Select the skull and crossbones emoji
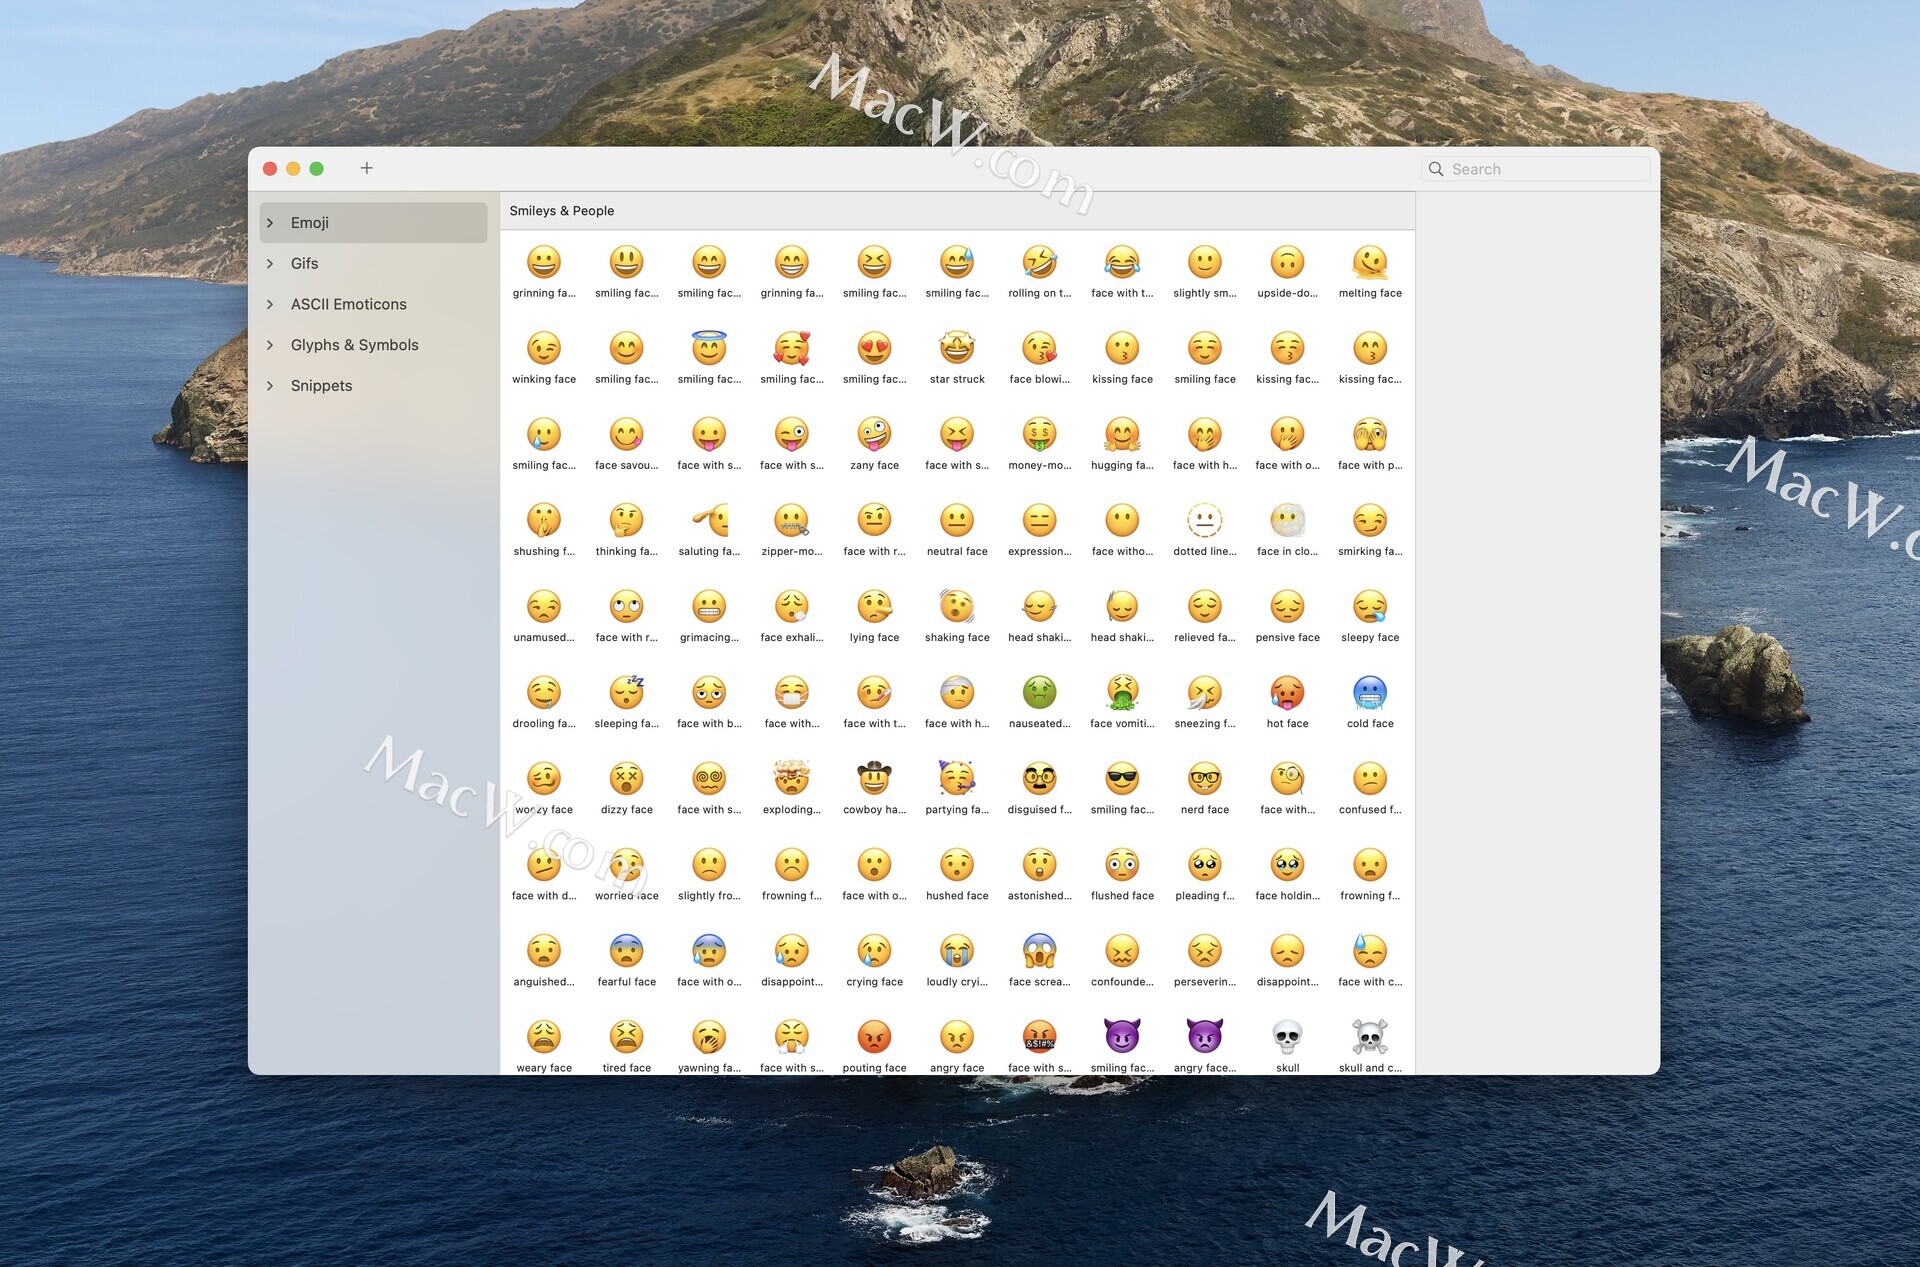This screenshot has width=1920, height=1267. (1369, 1038)
